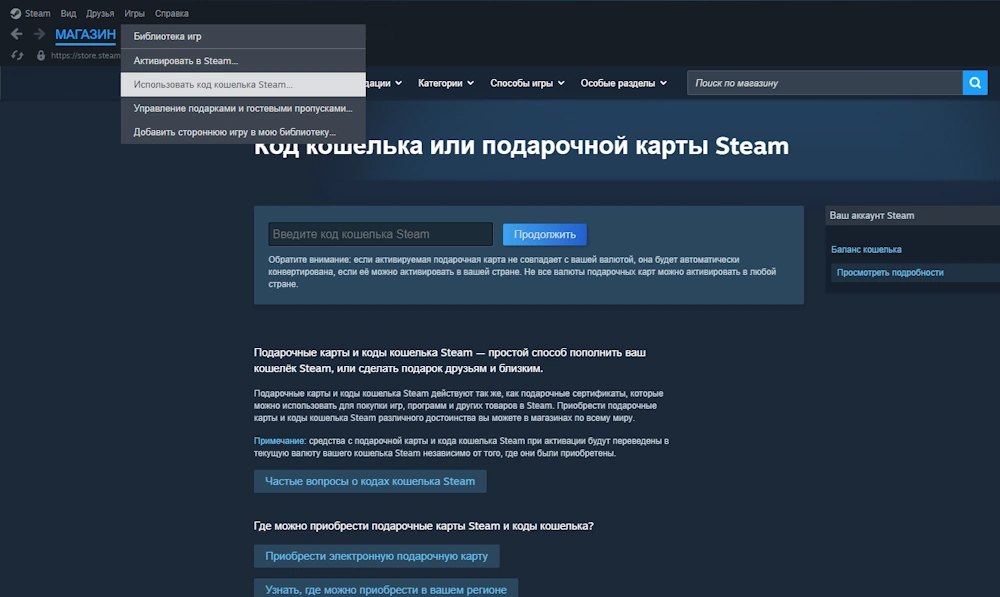This screenshot has height=597, width=1000.
Task: Open the Вид menu
Action: (68, 13)
